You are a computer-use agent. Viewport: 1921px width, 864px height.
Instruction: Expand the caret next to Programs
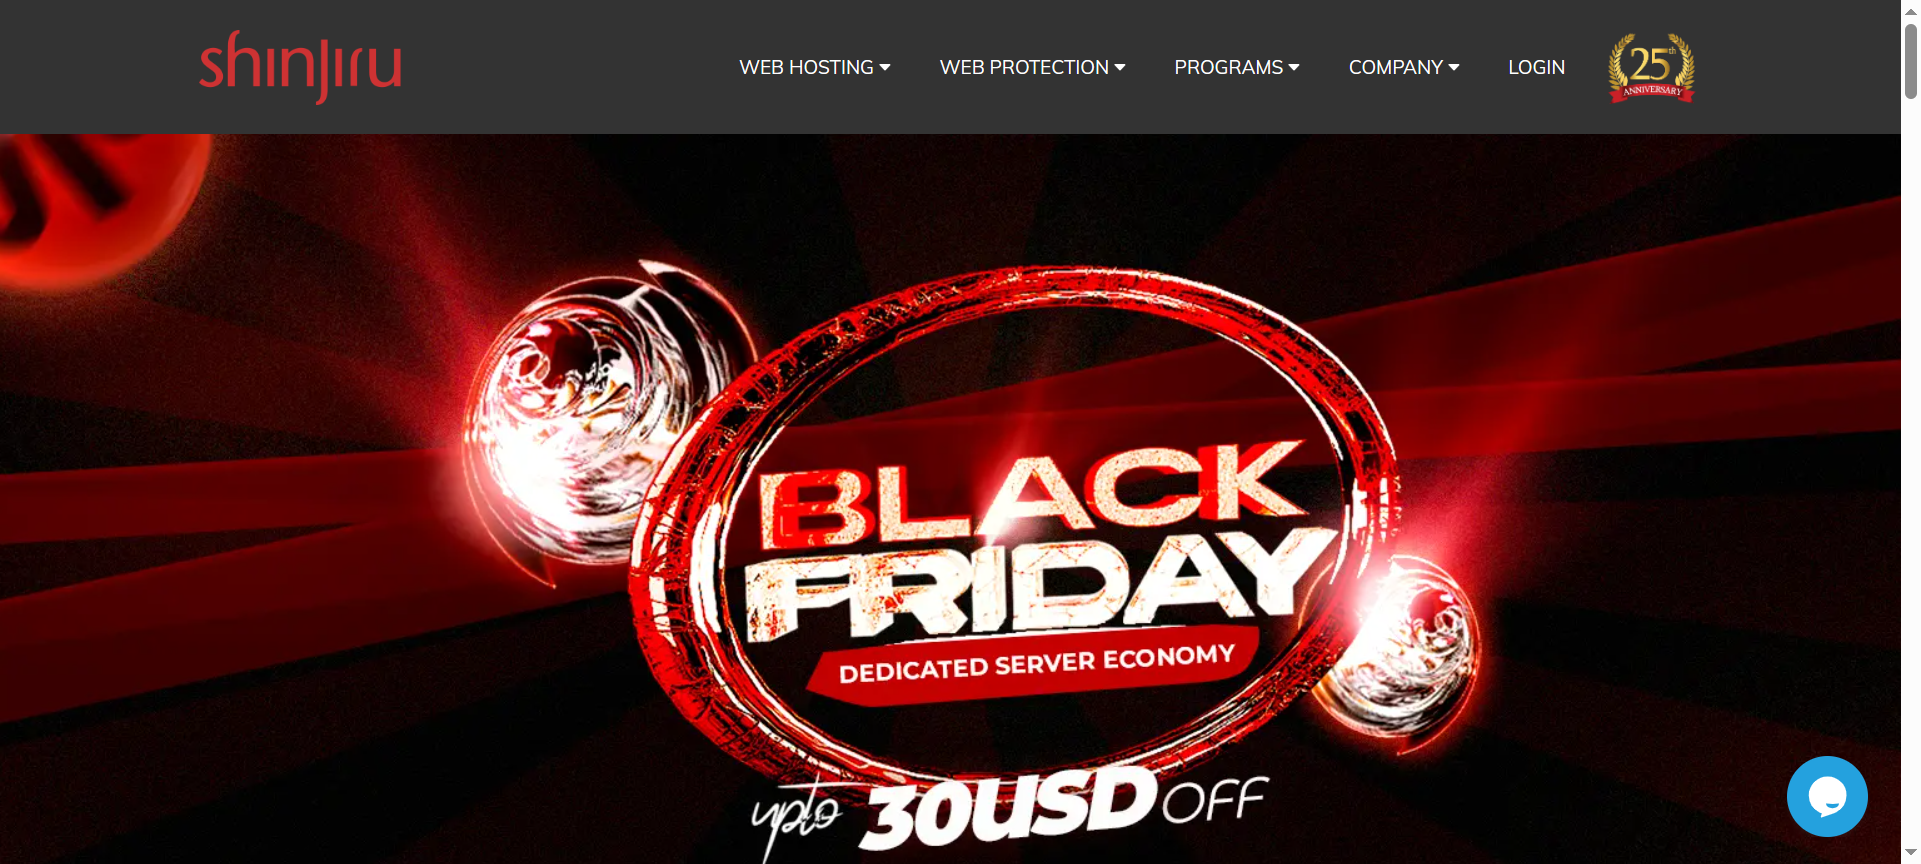tap(1294, 67)
